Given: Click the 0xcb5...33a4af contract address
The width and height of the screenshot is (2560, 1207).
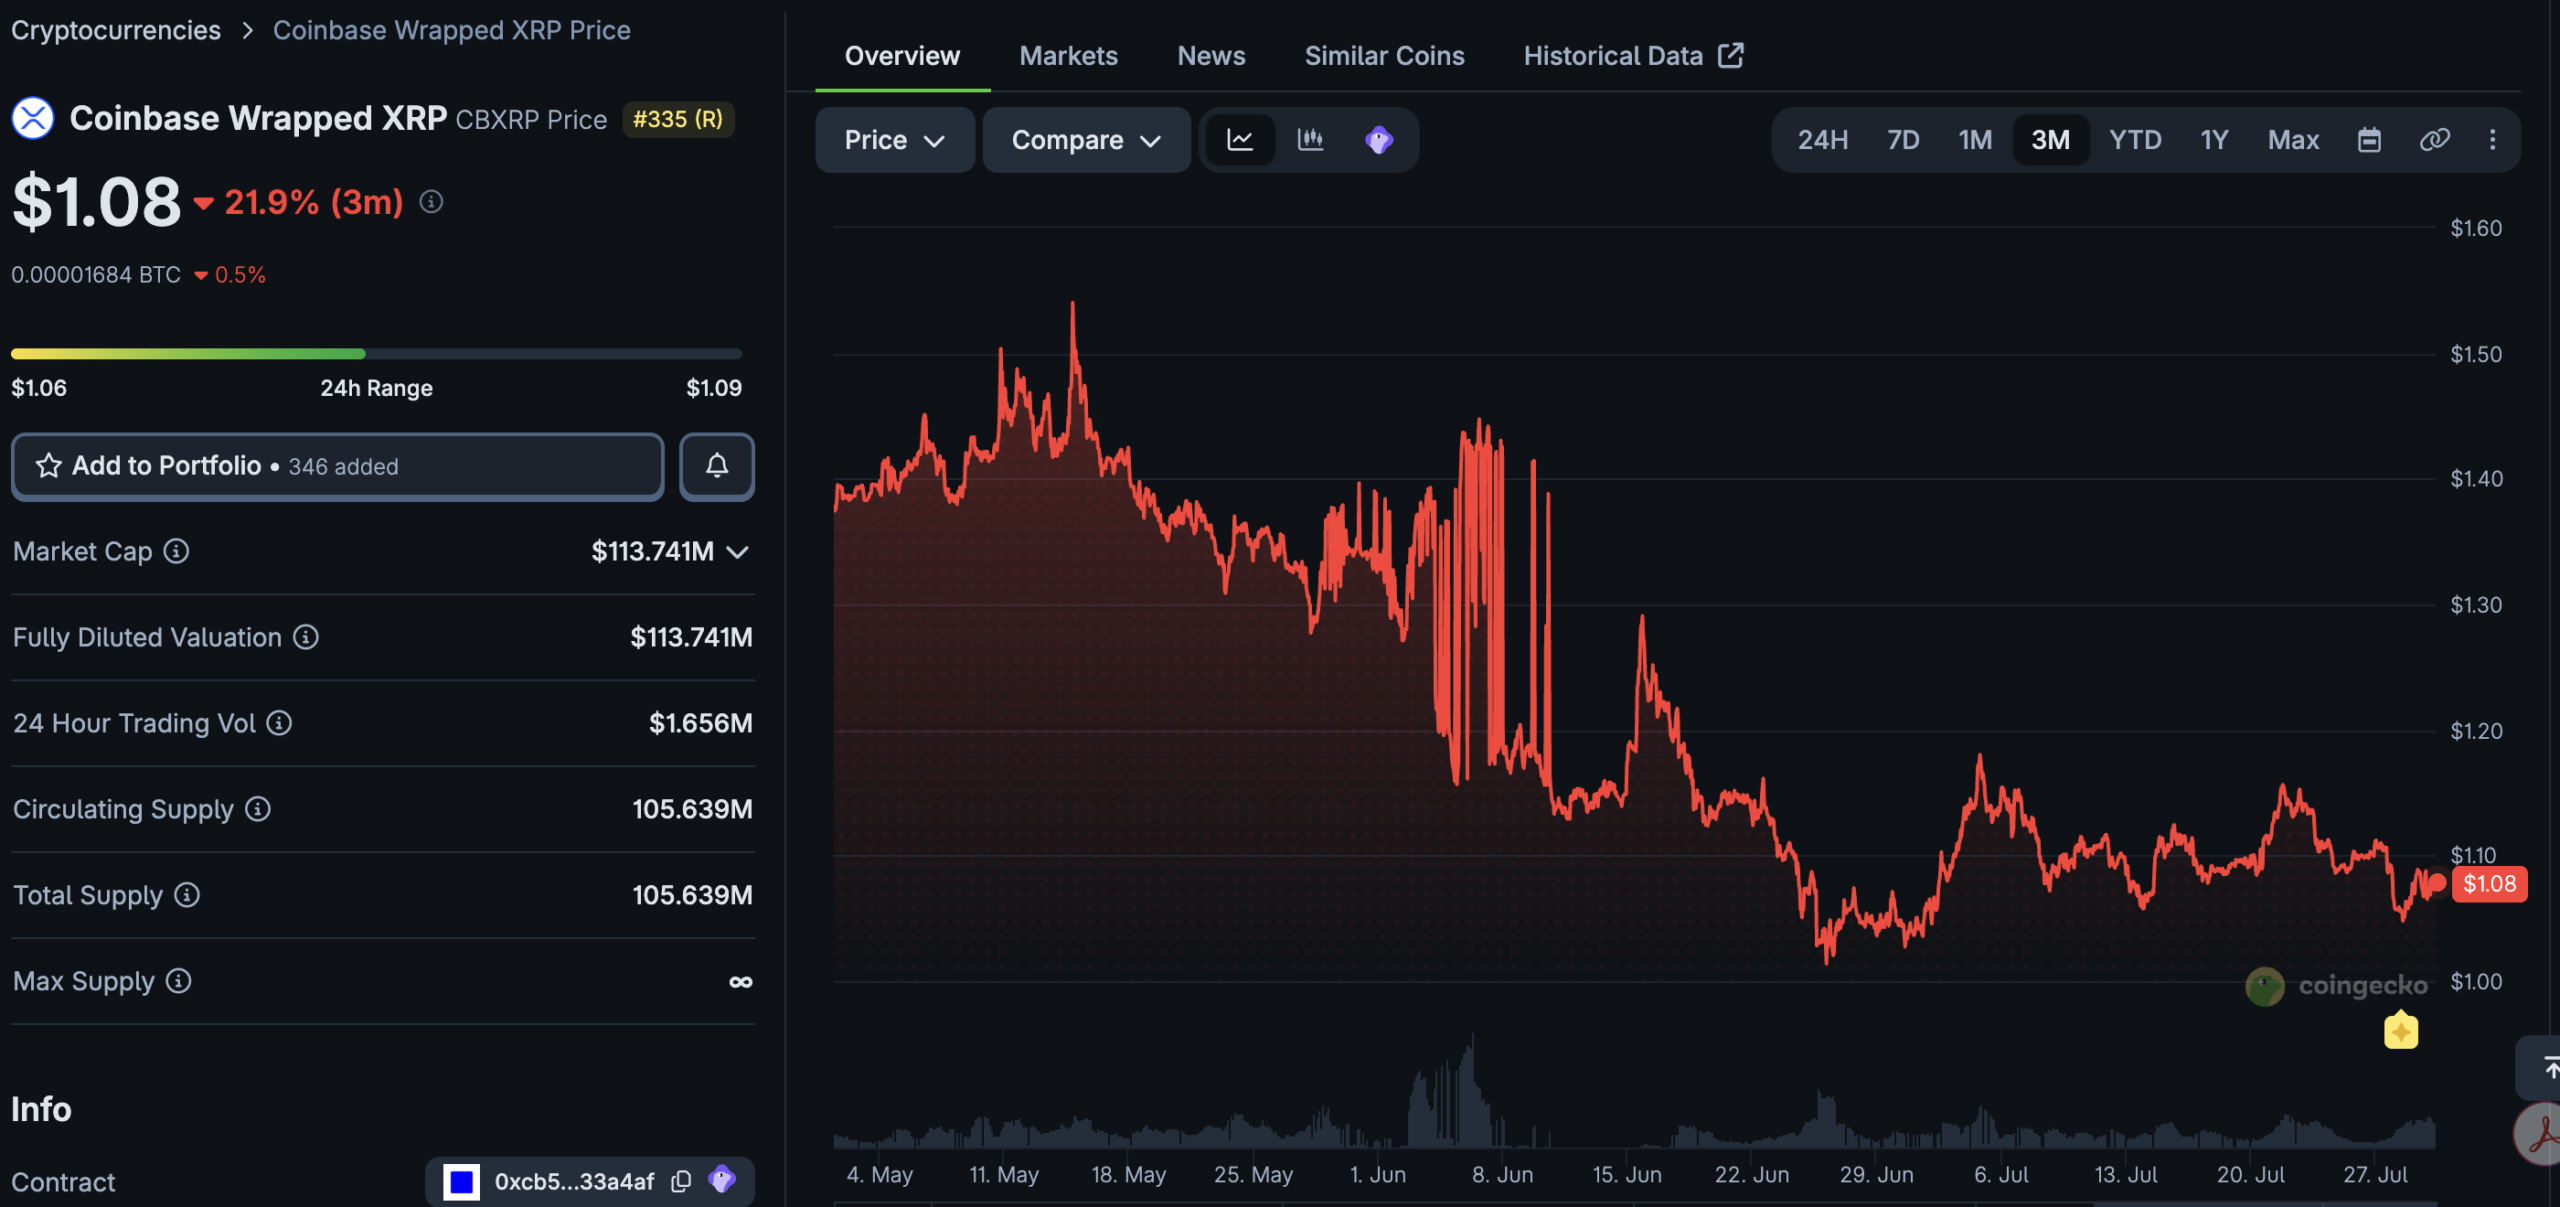Looking at the screenshot, I should coord(574,1182).
